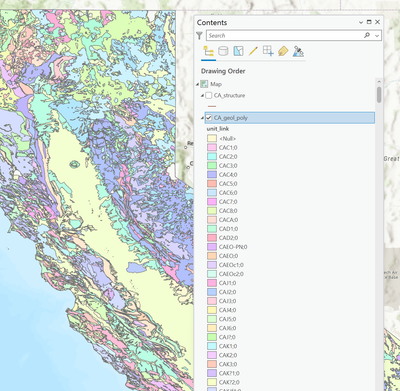The image size is (400, 391).
Task: Select List By Drawing Order icon
Action: point(208,51)
